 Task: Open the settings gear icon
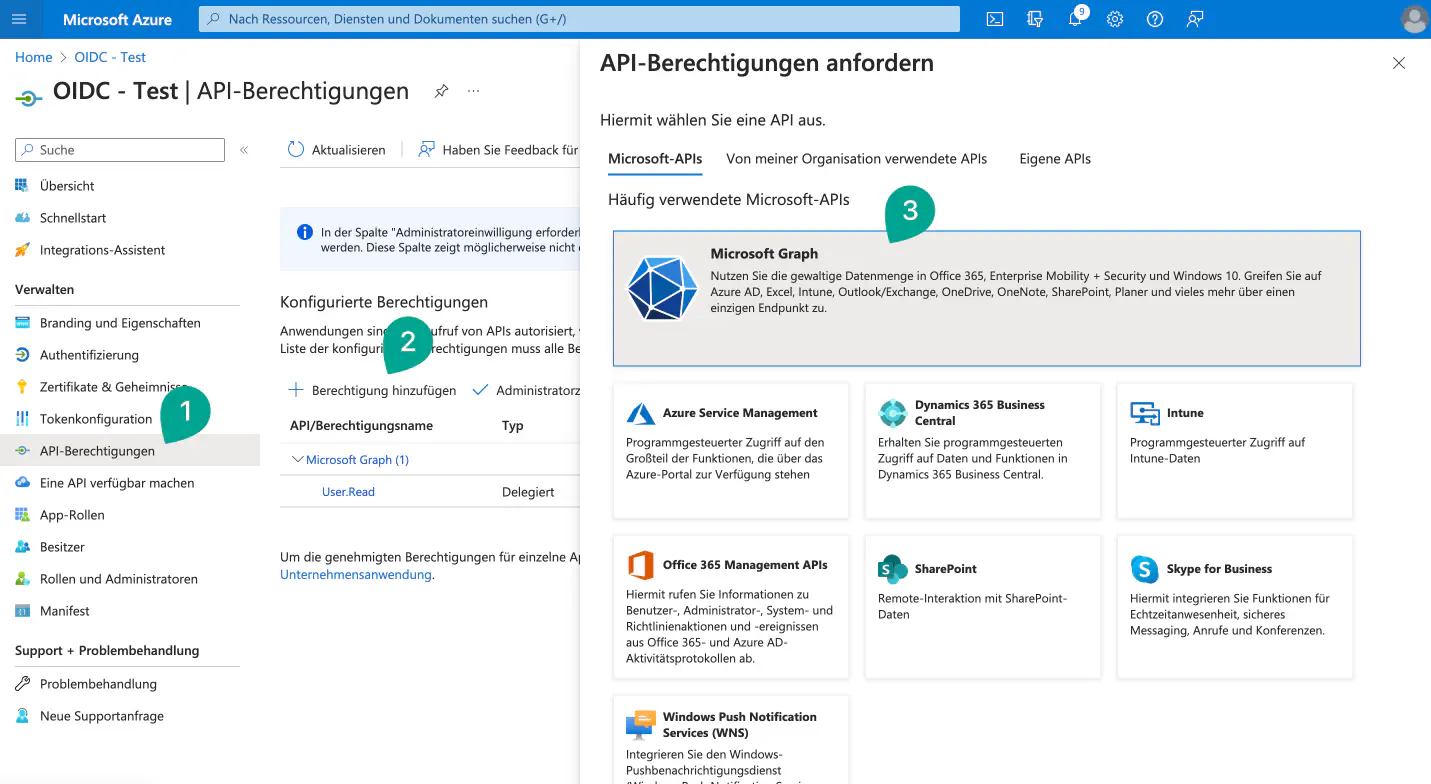click(x=1115, y=19)
